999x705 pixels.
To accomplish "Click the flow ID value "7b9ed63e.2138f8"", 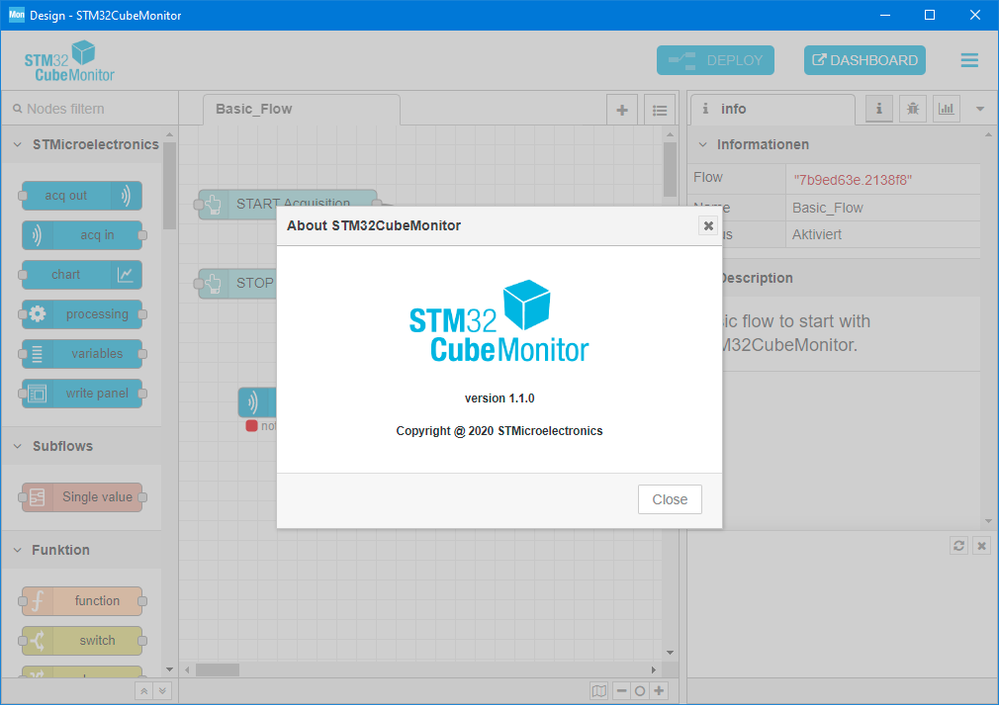I will [x=852, y=180].
